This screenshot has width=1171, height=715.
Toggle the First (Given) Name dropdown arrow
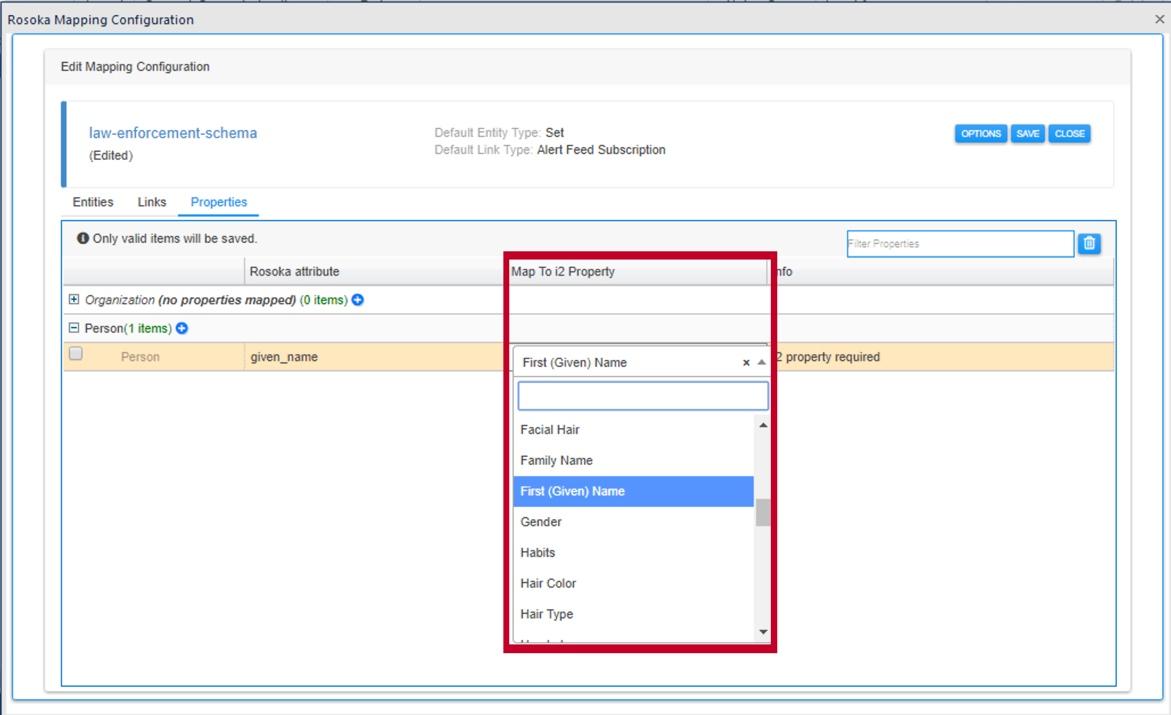(761, 363)
